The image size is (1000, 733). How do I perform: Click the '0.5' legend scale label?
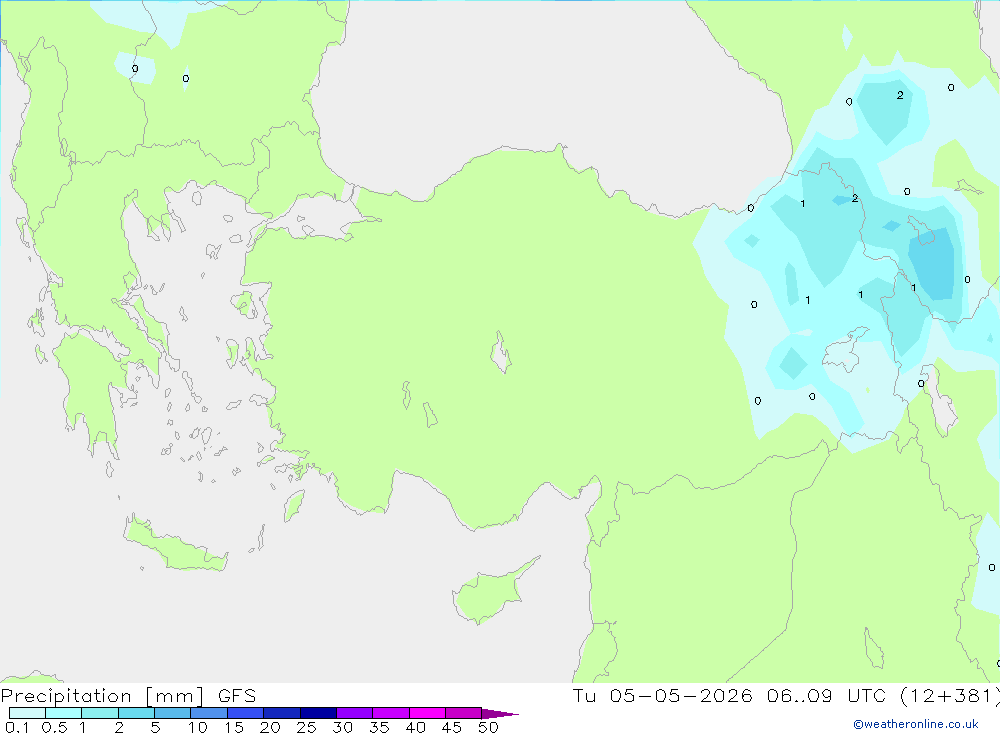pyautogui.click(x=54, y=727)
